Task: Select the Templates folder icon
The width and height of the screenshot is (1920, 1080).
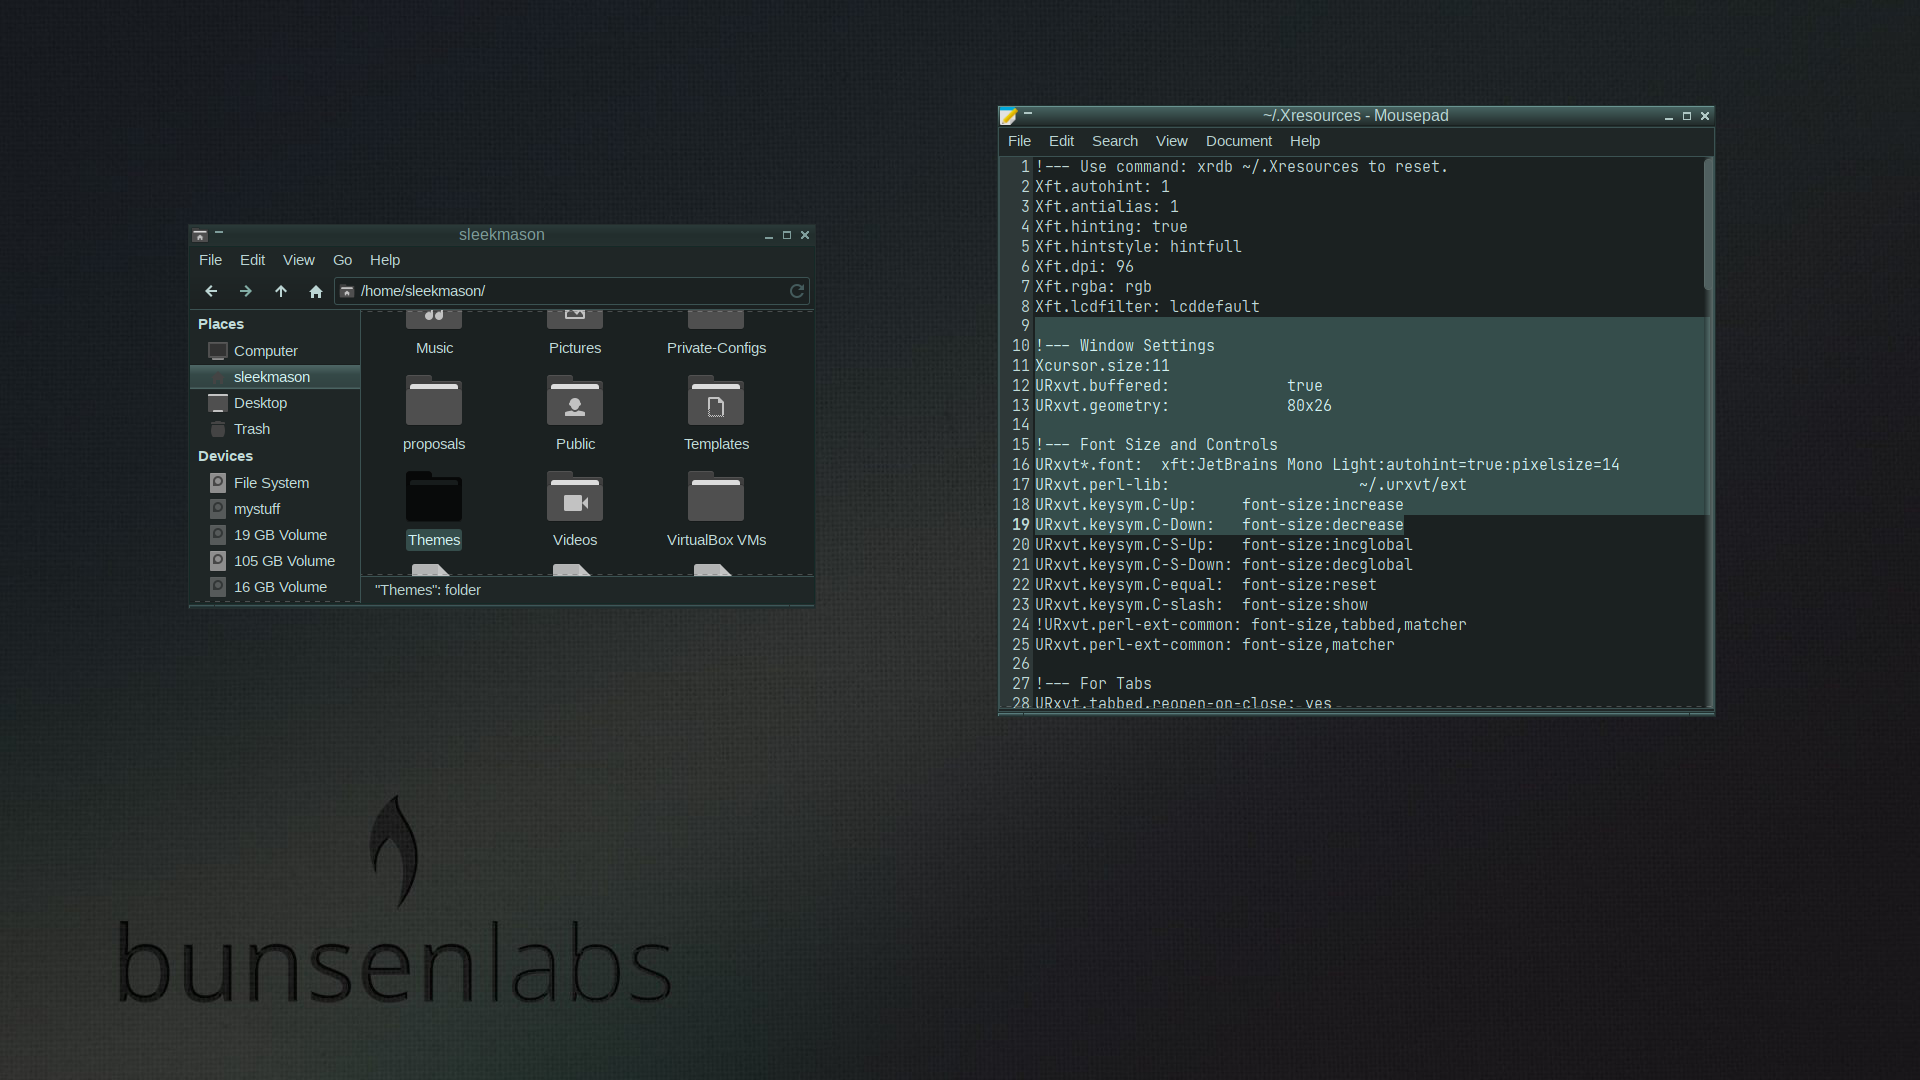Action: coord(716,400)
